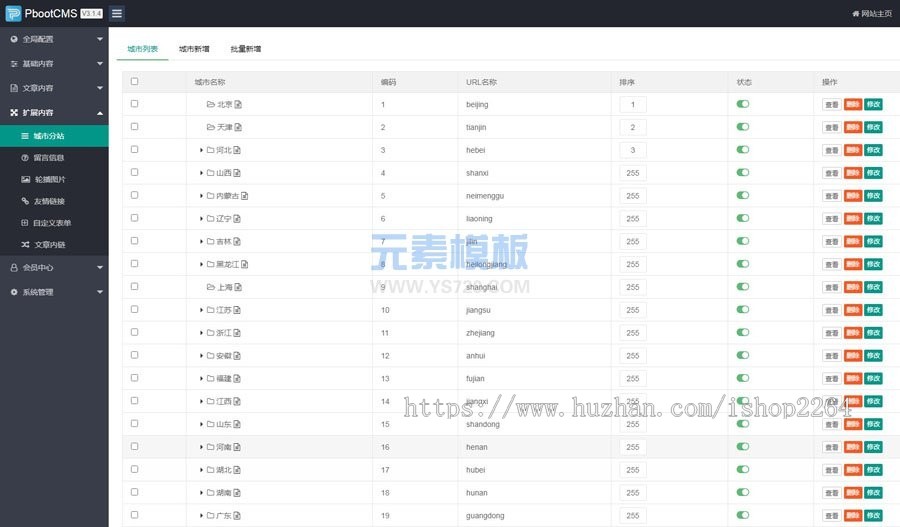Click the sort order field for hebei

(633, 150)
